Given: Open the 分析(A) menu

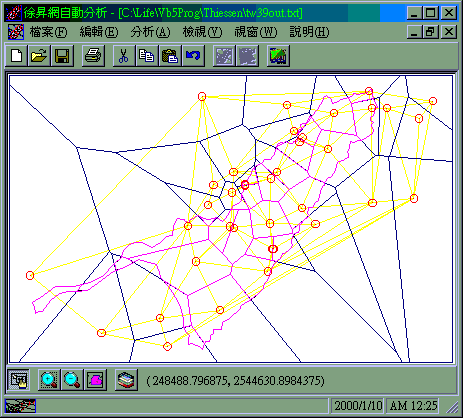Looking at the screenshot, I should pos(150,32).
